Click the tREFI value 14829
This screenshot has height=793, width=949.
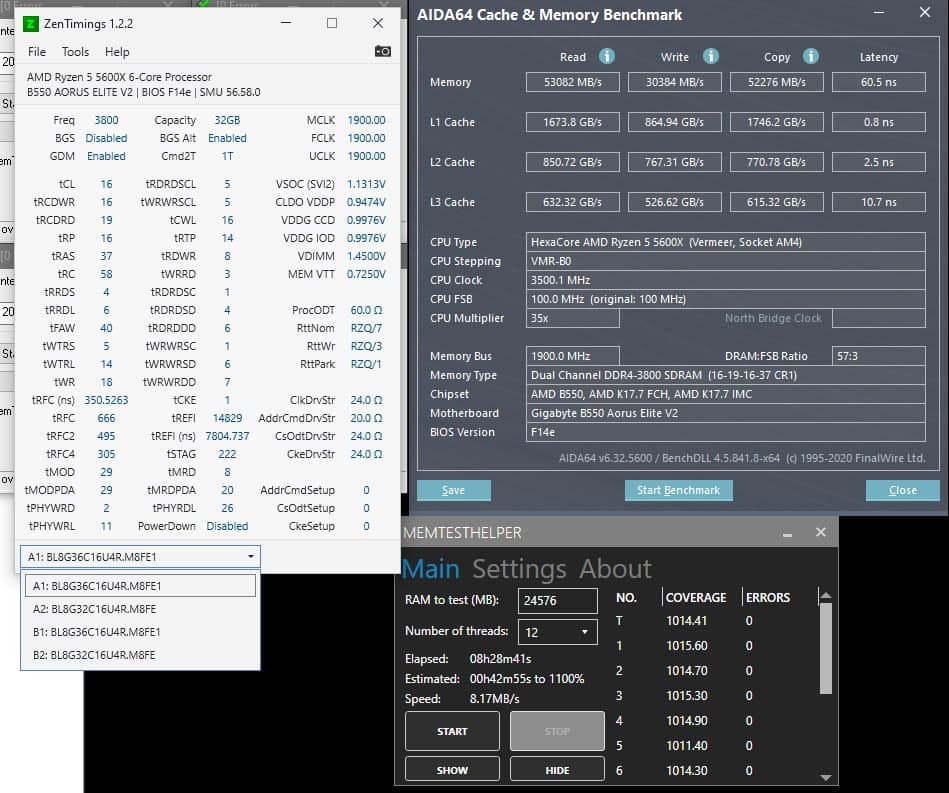coord(227,418)
